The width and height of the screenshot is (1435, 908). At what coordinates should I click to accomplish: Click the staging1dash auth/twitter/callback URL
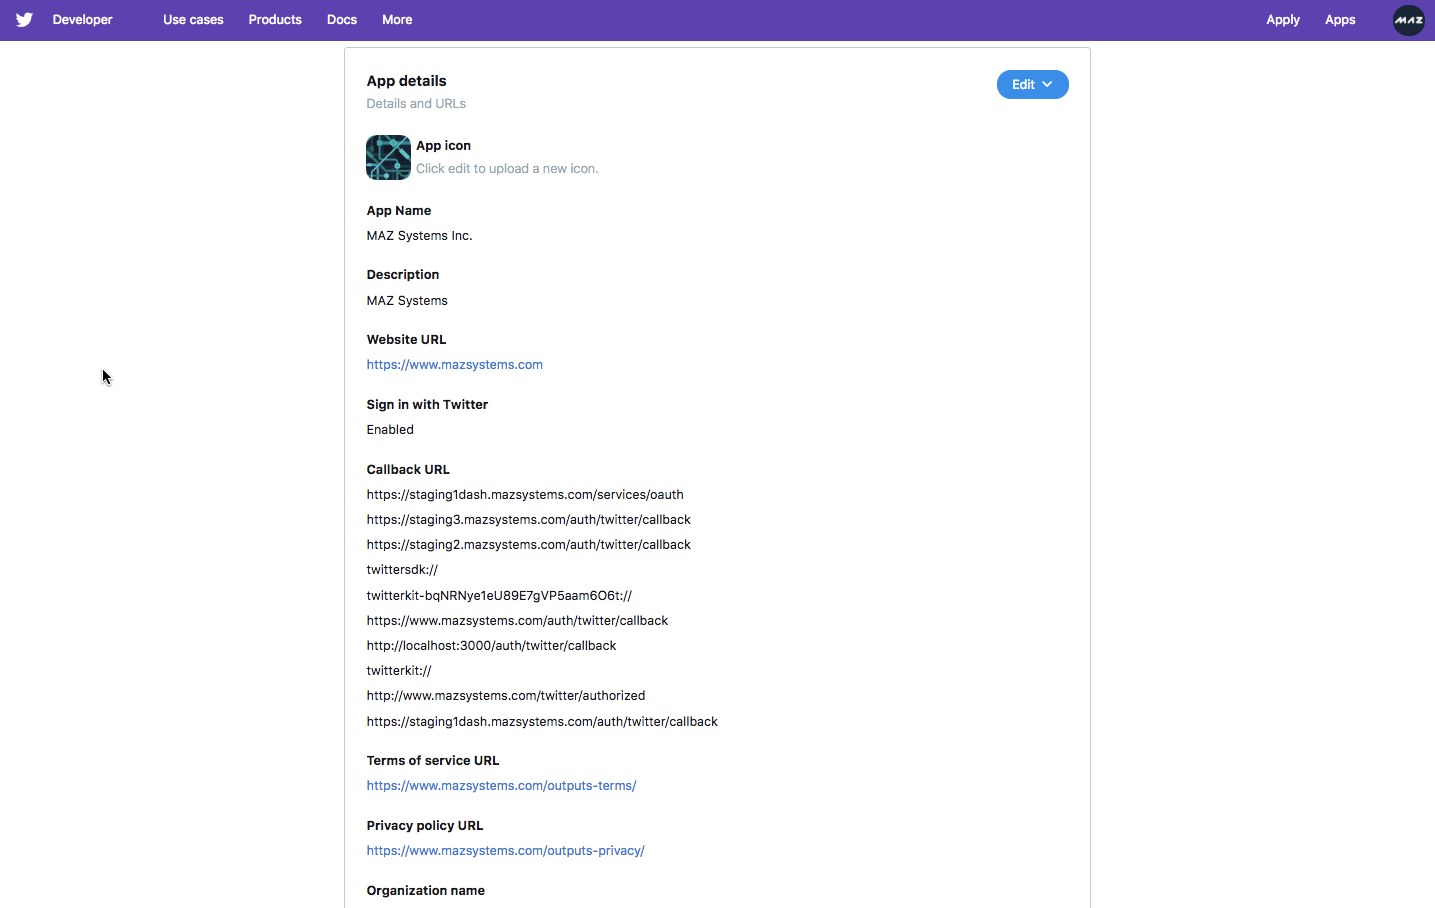542,722
